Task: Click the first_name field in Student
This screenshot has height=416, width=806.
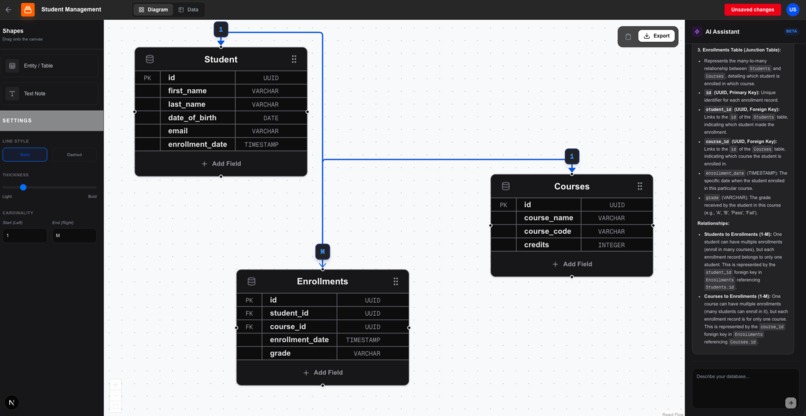Action: tap(187, 91)
